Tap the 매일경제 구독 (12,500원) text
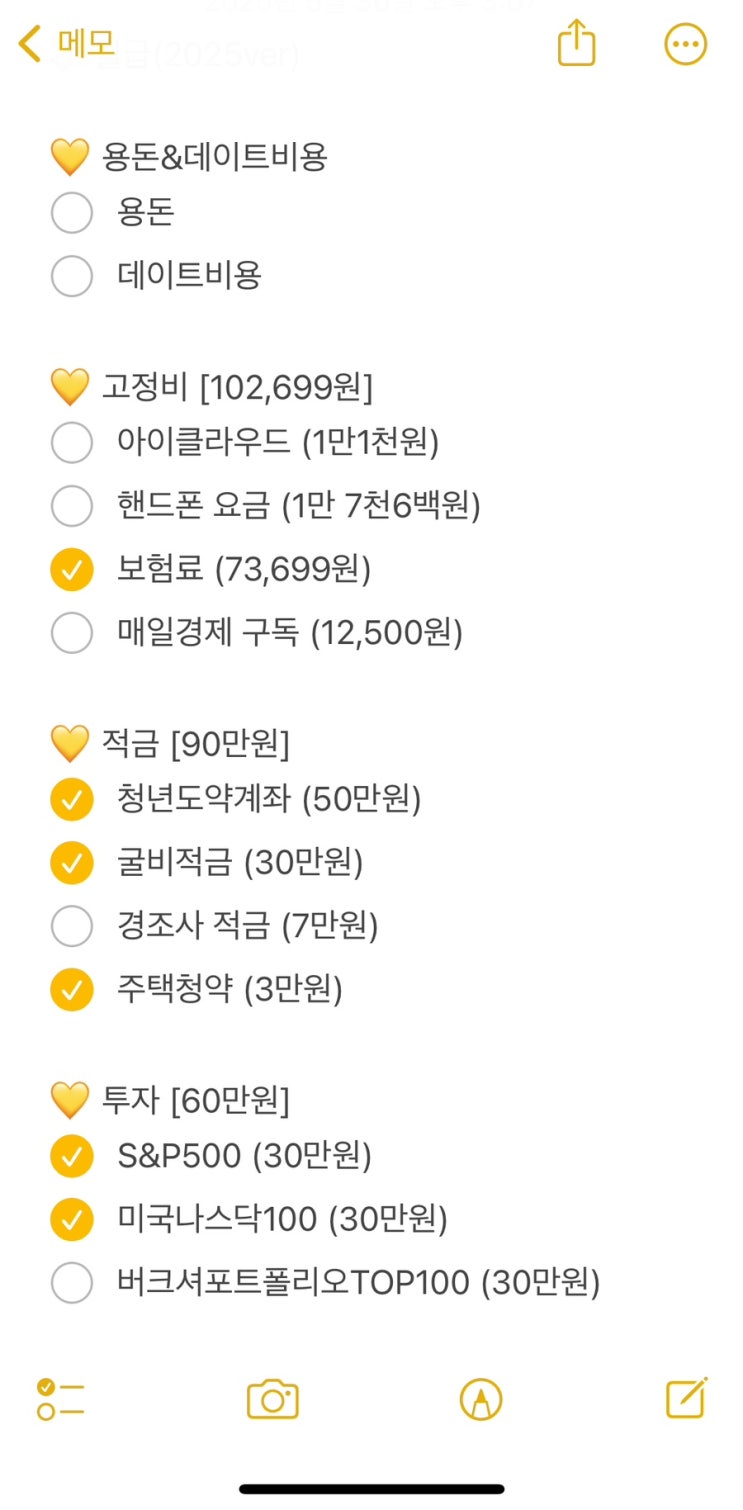 coord(290,633)
